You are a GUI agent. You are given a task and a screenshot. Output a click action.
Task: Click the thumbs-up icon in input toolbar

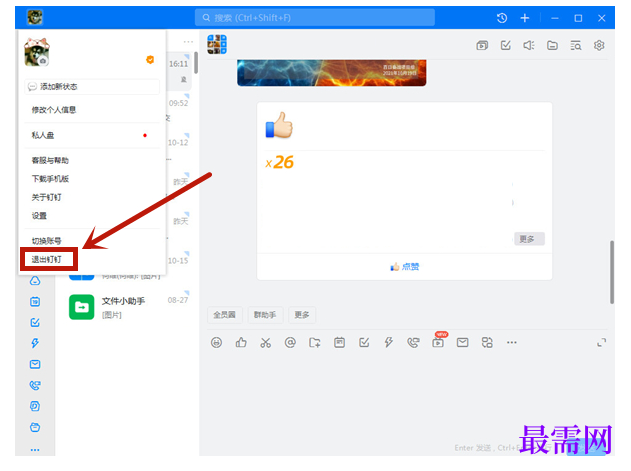click(241, 343)
